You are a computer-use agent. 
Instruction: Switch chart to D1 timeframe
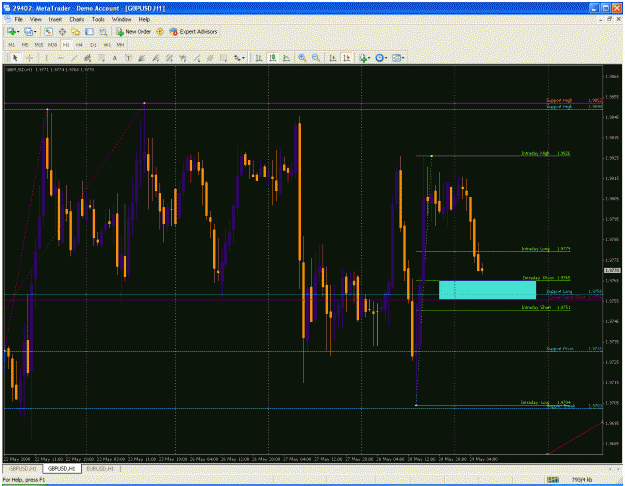click(93, 45)
